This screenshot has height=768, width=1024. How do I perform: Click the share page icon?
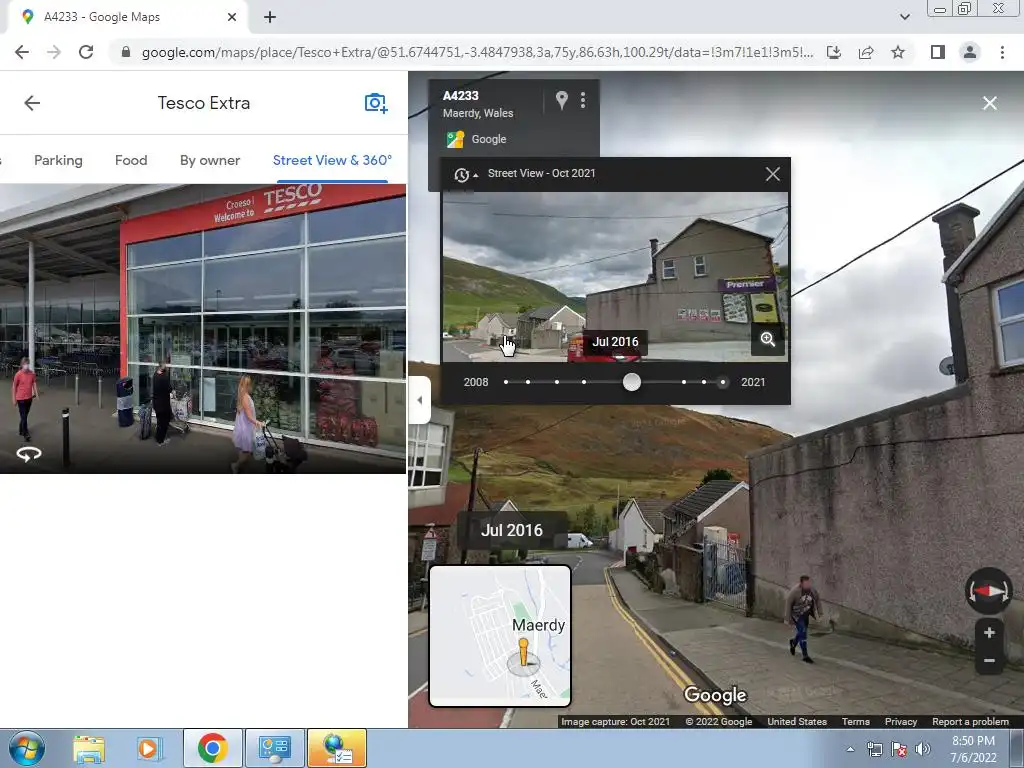point(866,52)
